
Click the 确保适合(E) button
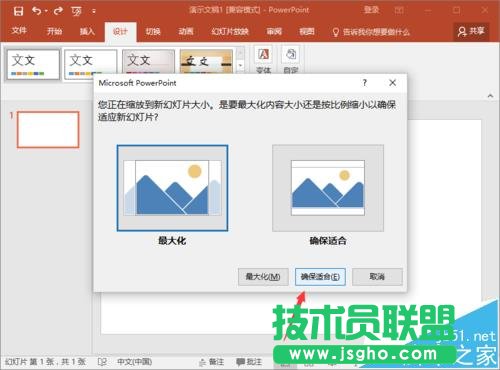coord(320,277)
